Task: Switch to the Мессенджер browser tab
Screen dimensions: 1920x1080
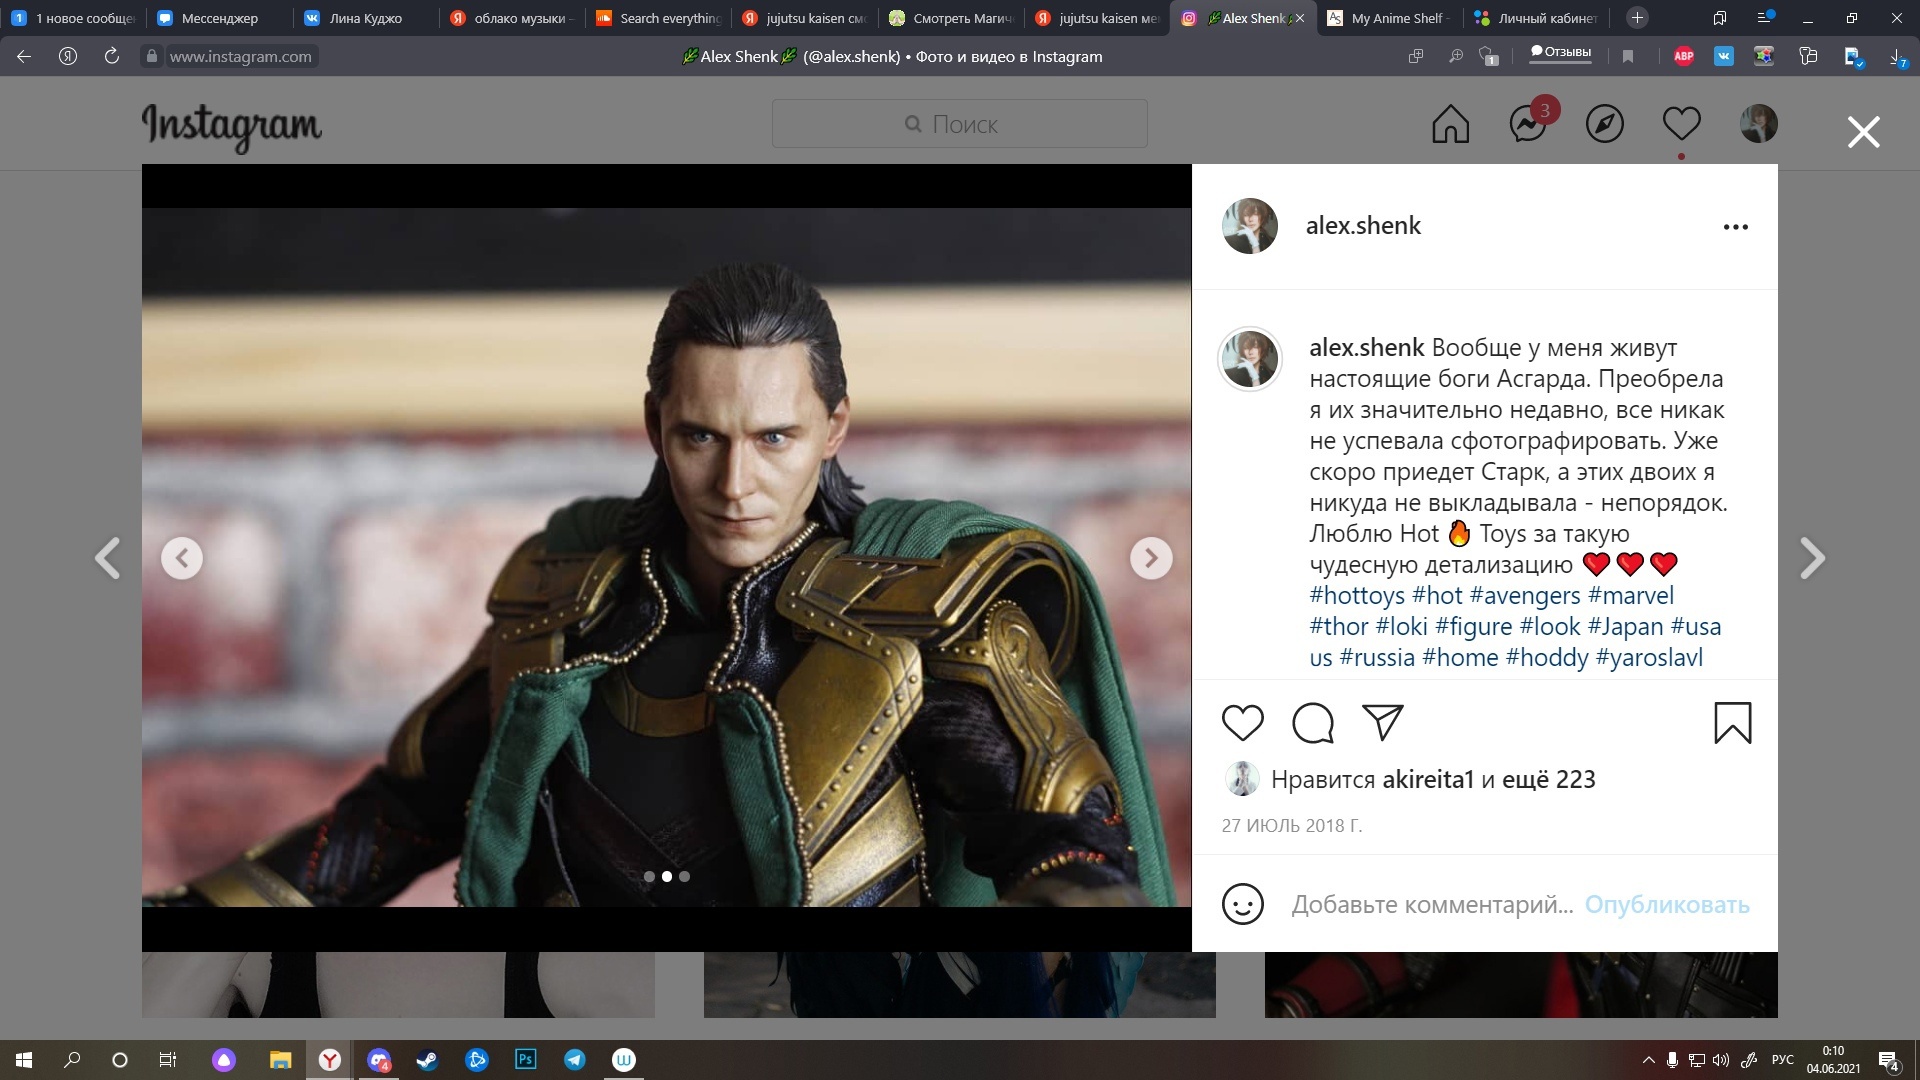Action: click(x=220, y=18)
